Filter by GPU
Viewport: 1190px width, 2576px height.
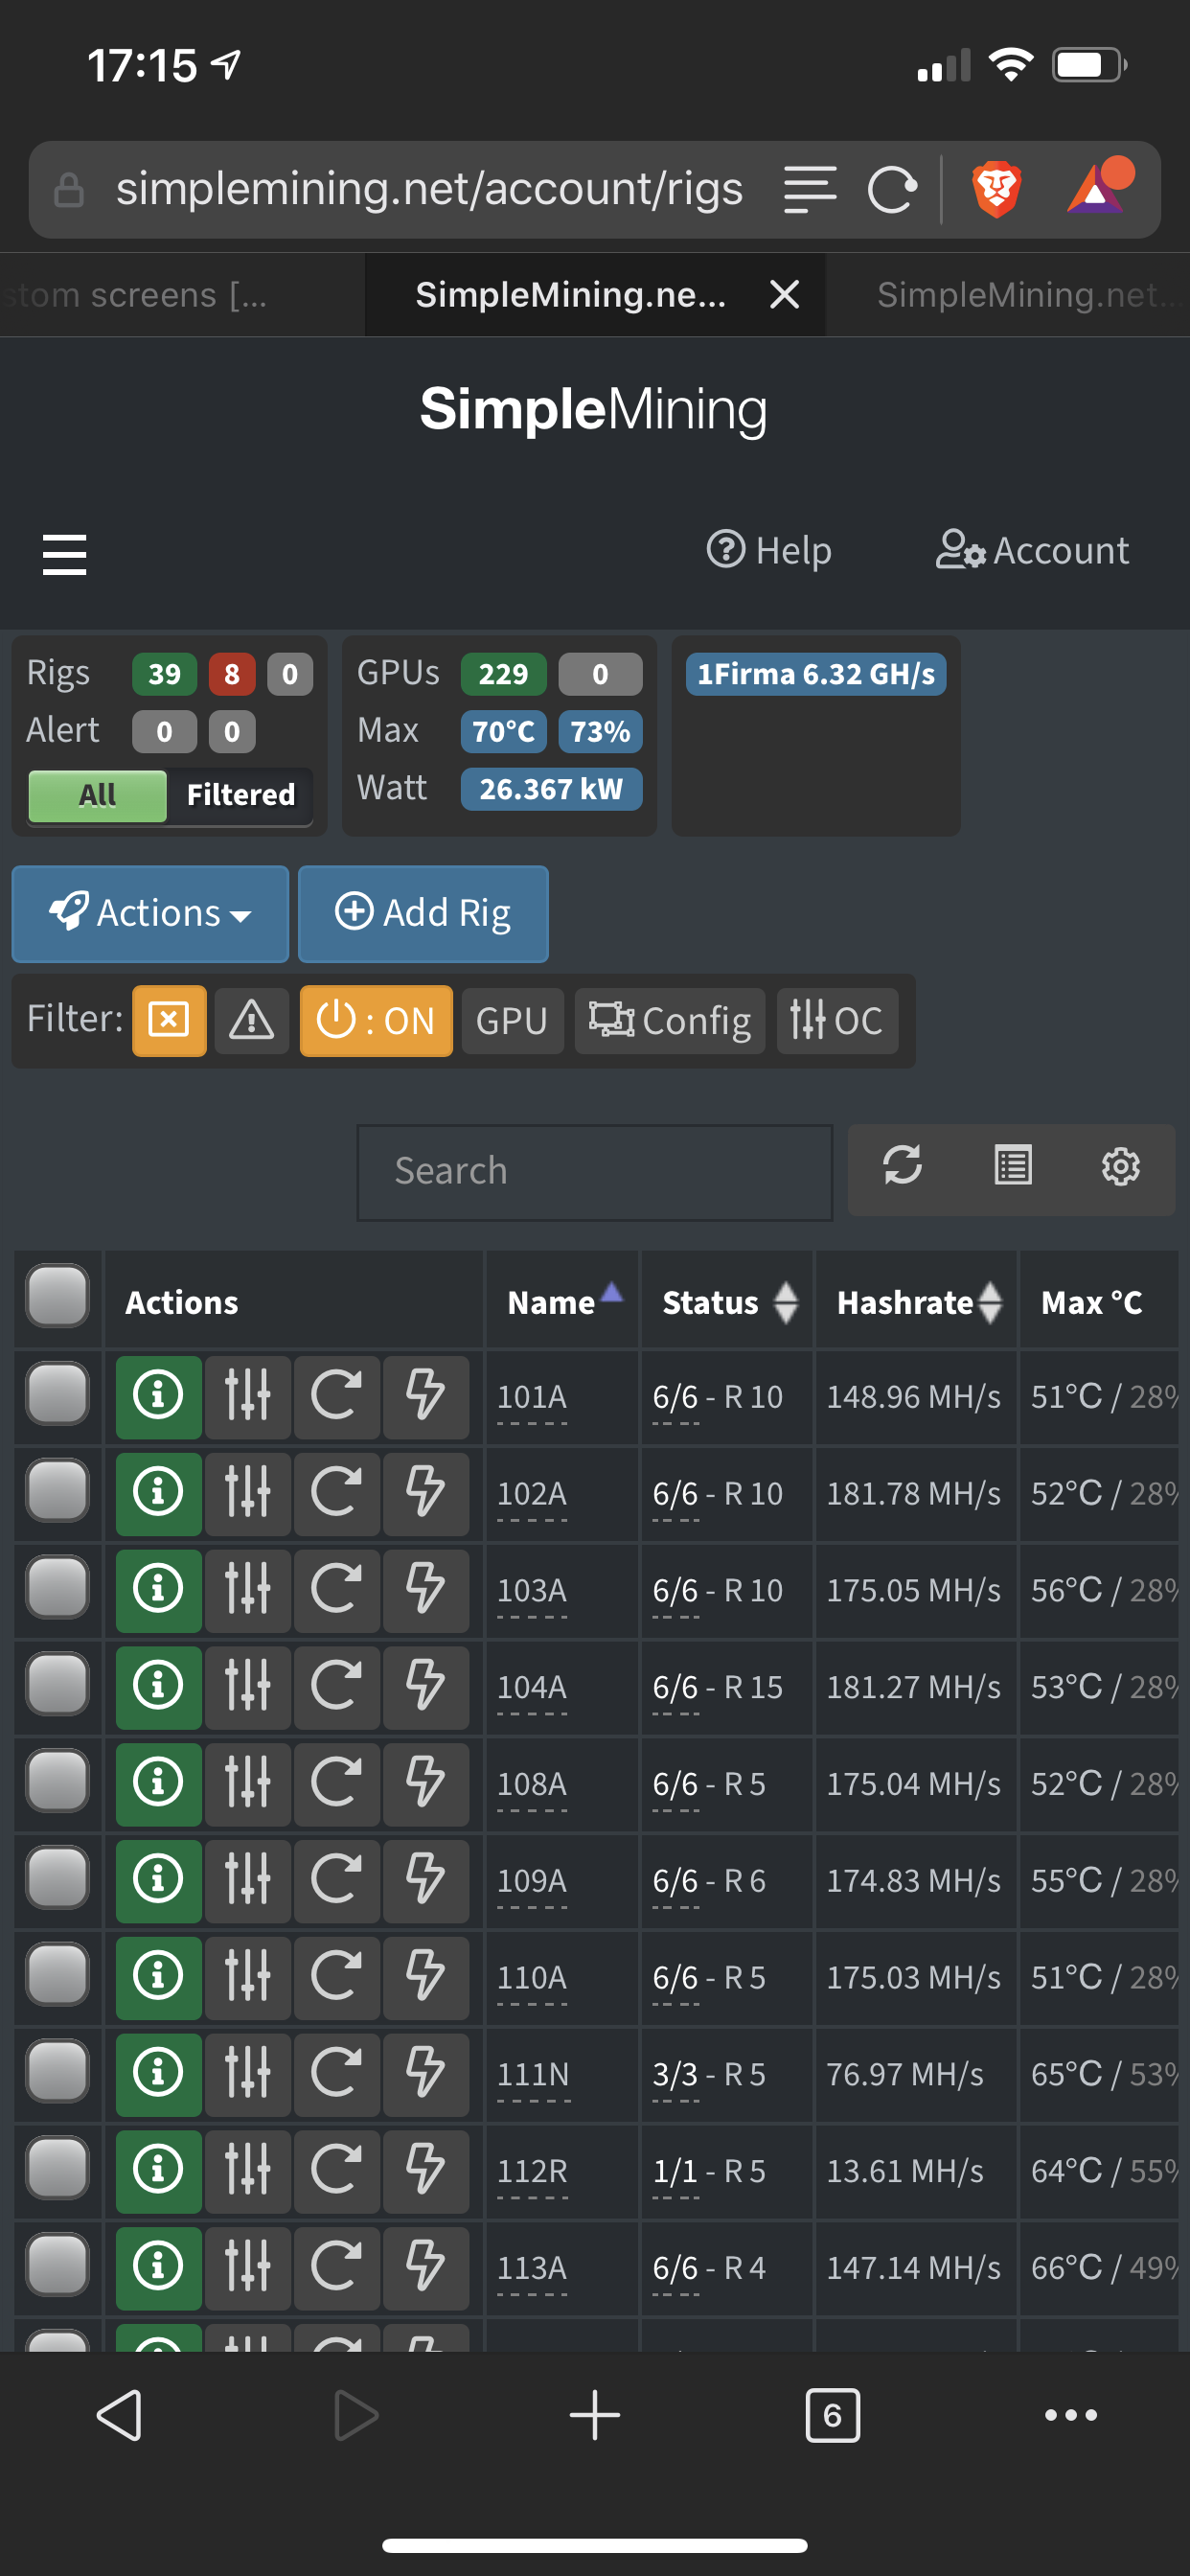[x=512, y=1020]
